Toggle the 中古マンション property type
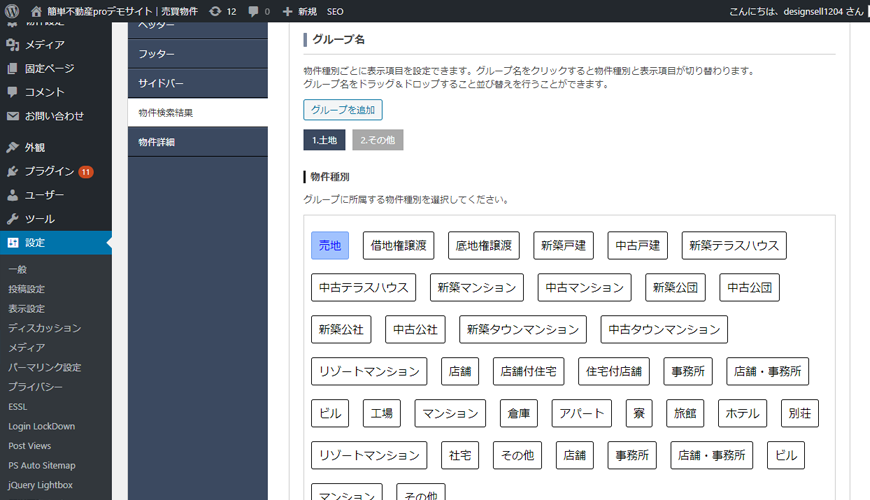870x500 pixels. pos(584,287)
